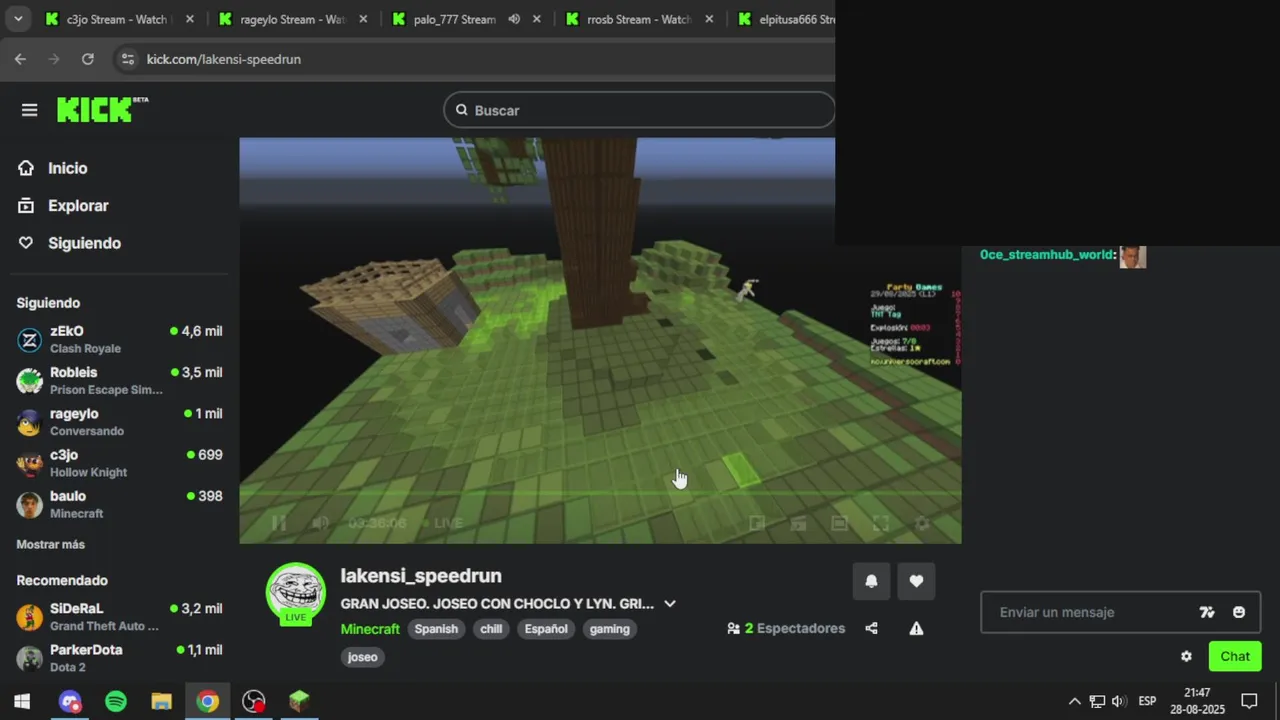Screen dimensions: 1280x720
Task: Follow channel with the heart button
Action: tap(916, 581)
